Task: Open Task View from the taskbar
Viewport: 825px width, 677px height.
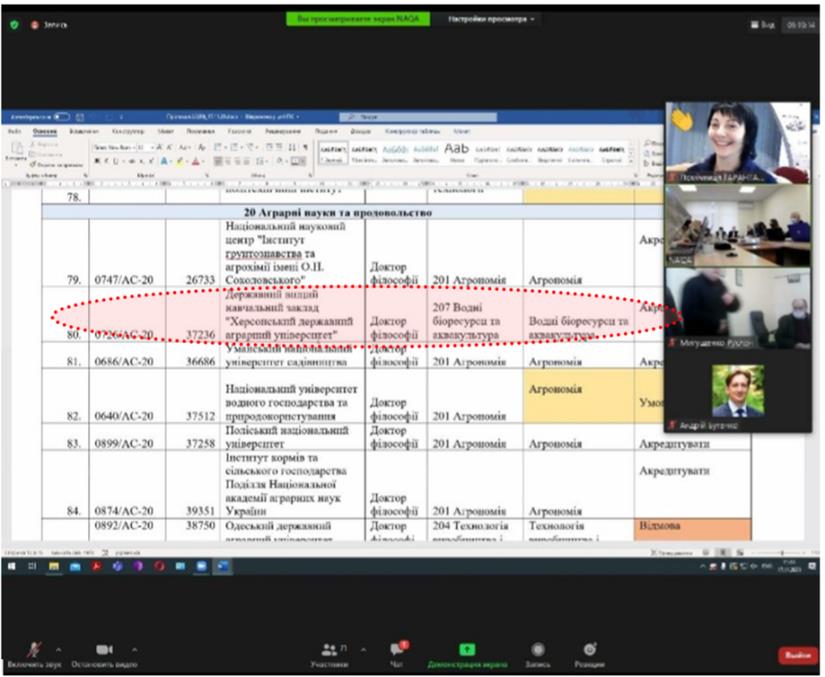Action: coord(32,567)
